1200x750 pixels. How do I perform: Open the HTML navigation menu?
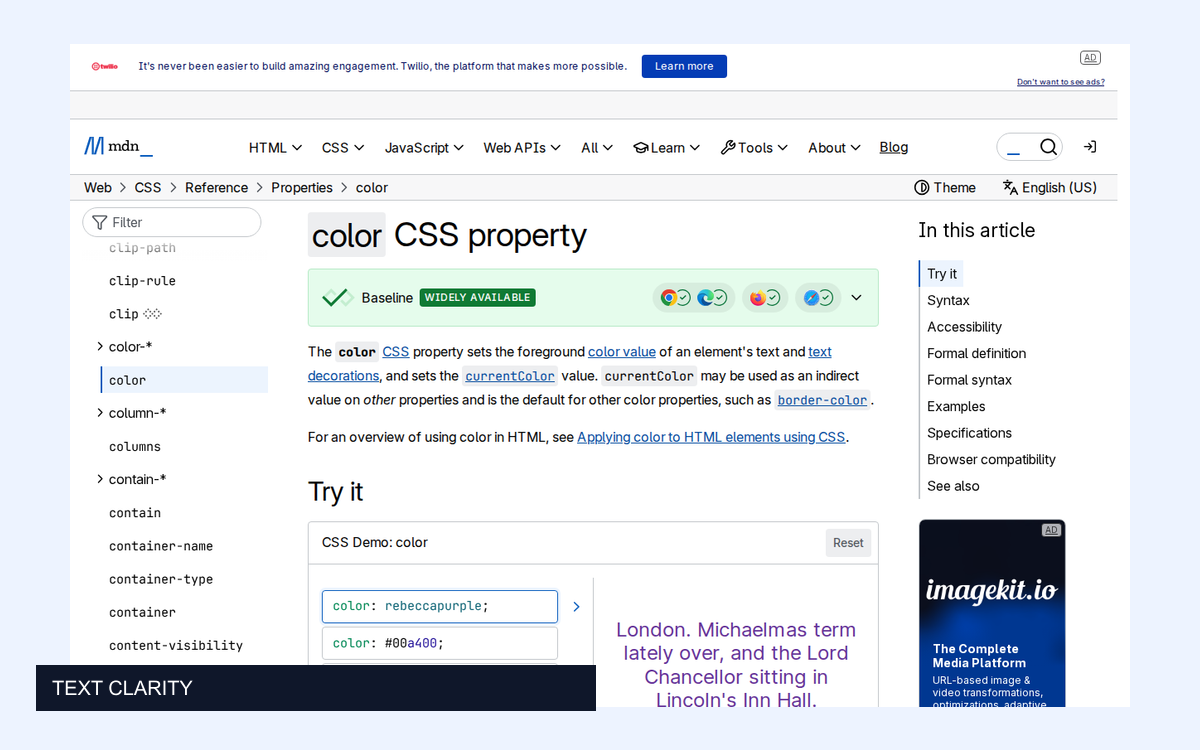275,148
